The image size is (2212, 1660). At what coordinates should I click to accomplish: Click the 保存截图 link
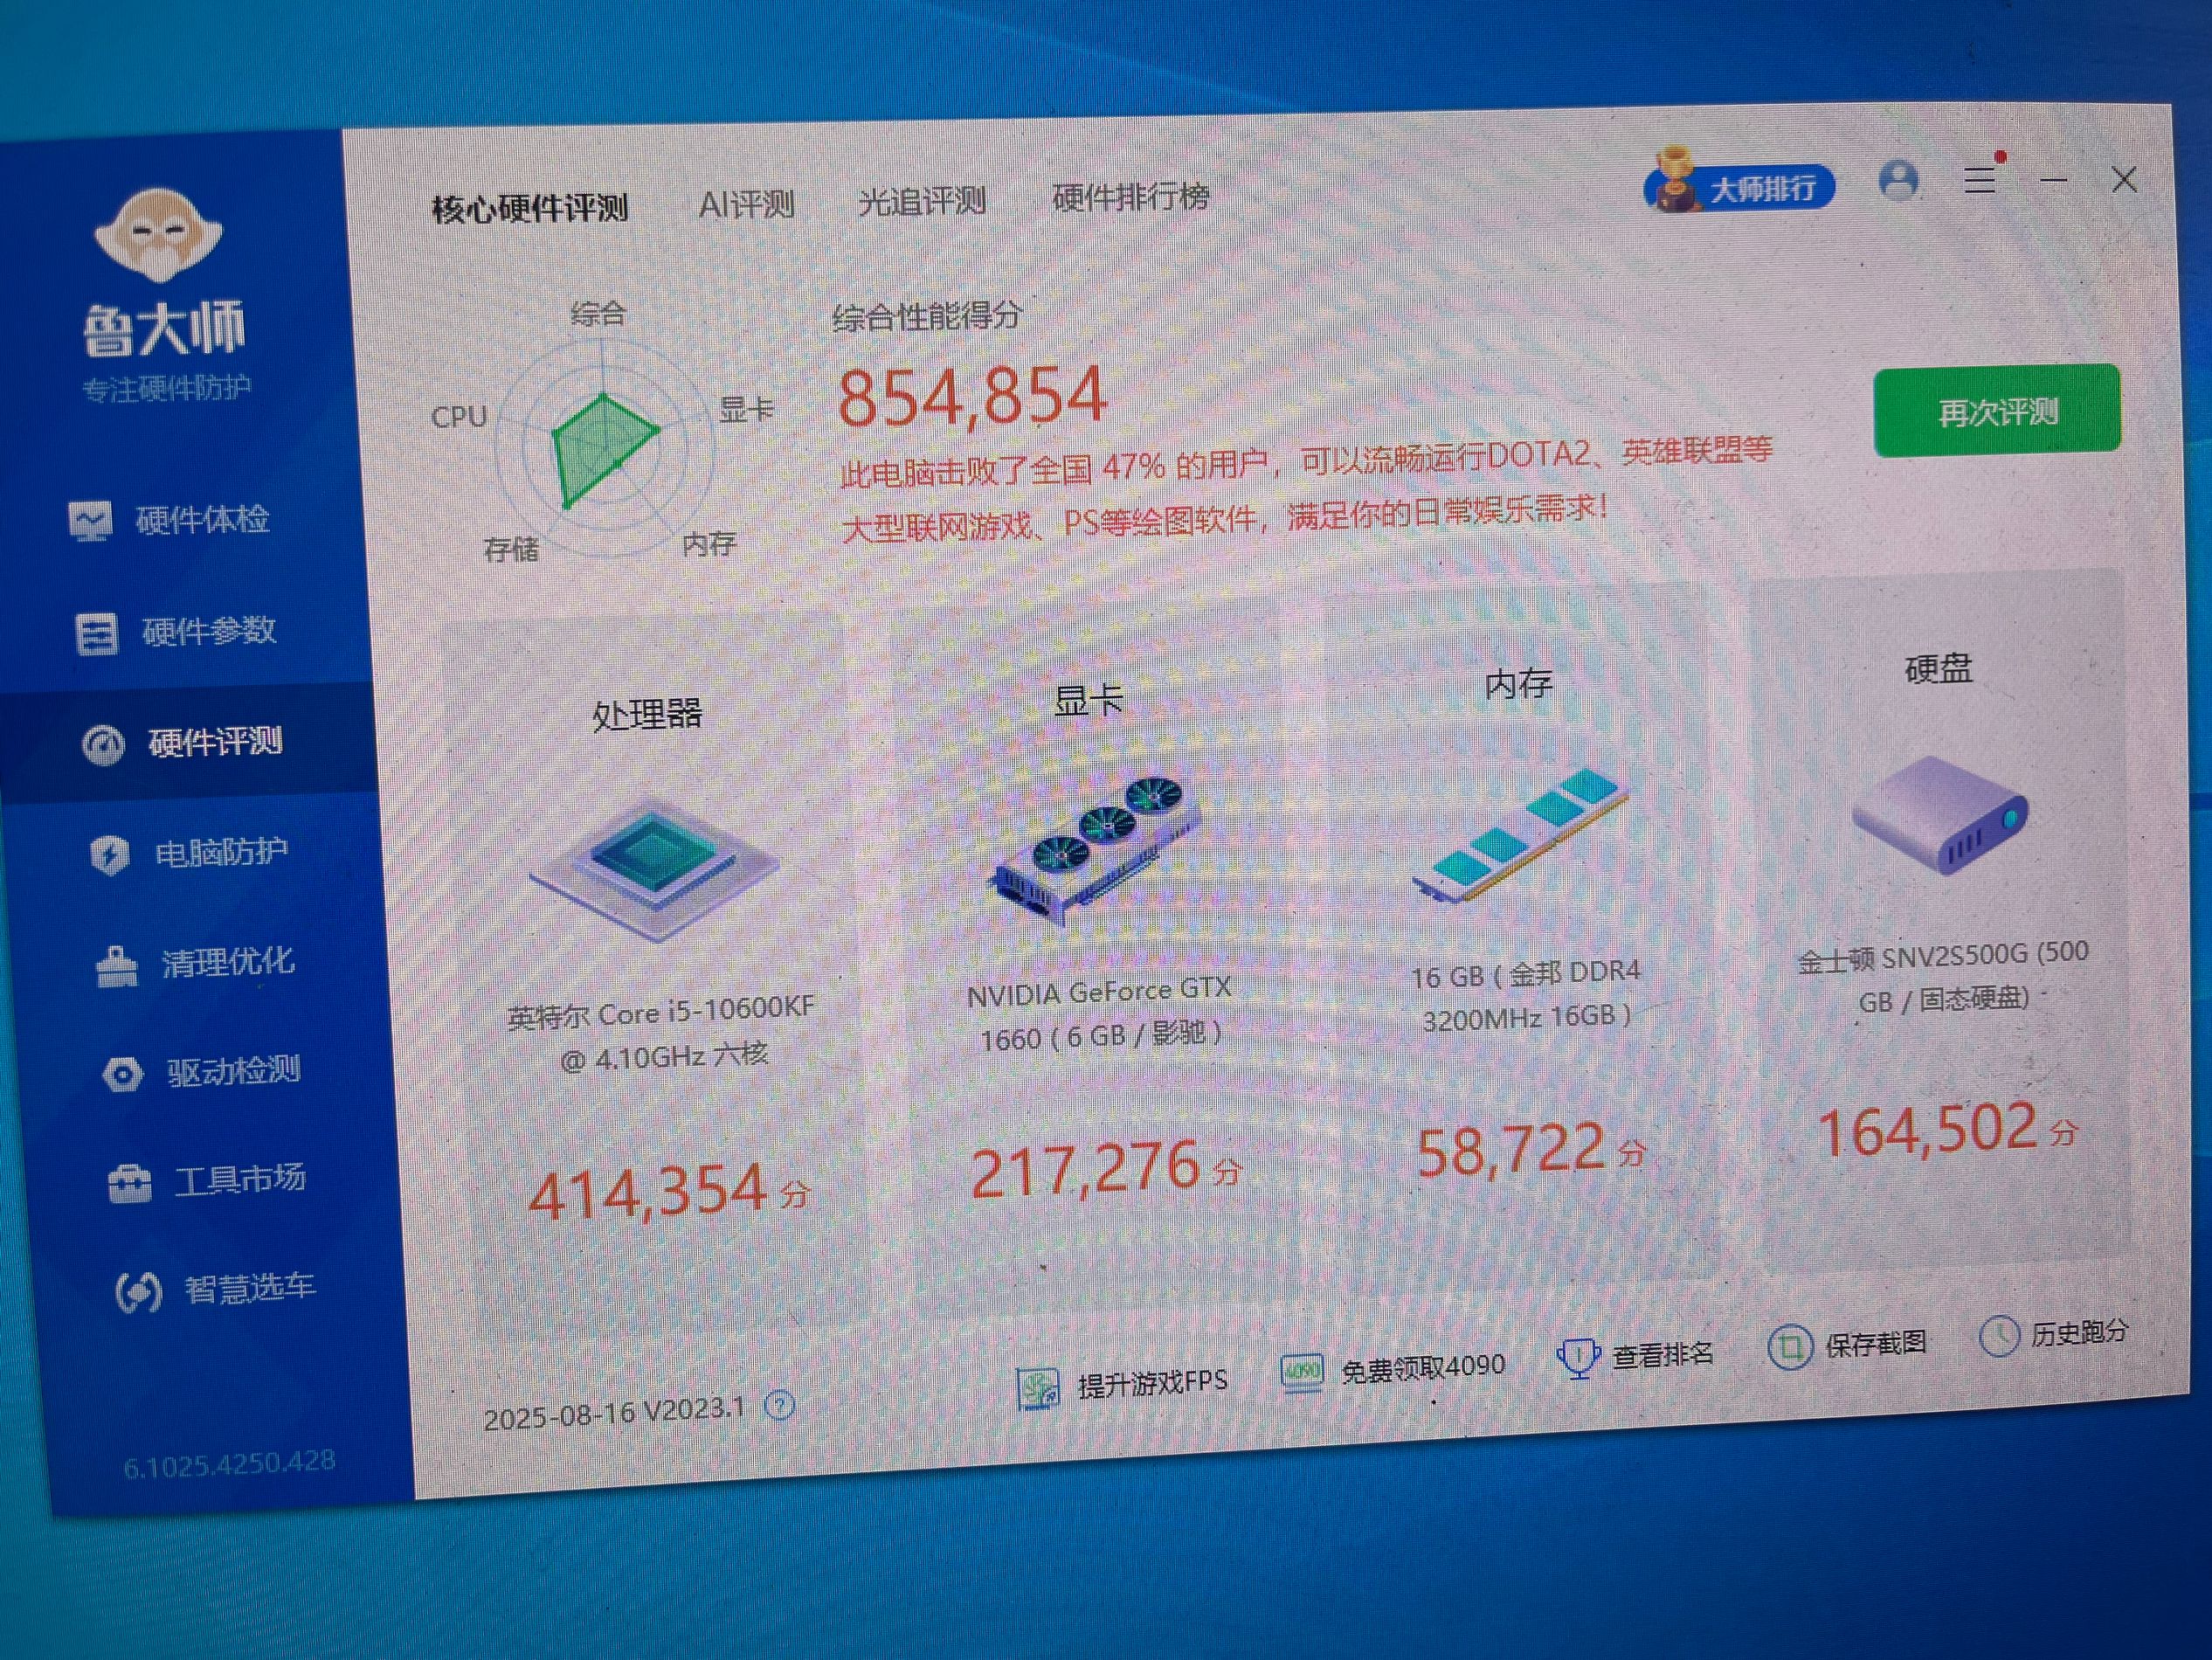(1876, 1343)
